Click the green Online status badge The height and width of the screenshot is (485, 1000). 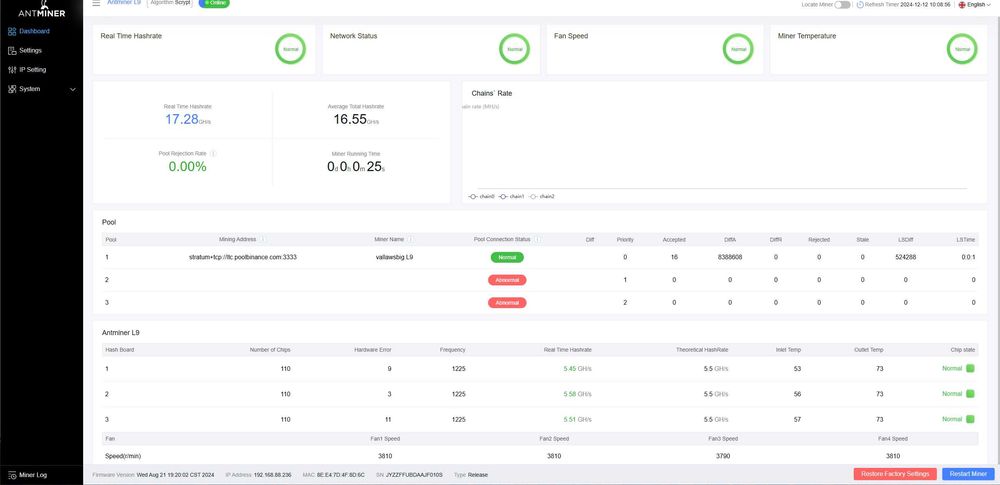point(214,3)
